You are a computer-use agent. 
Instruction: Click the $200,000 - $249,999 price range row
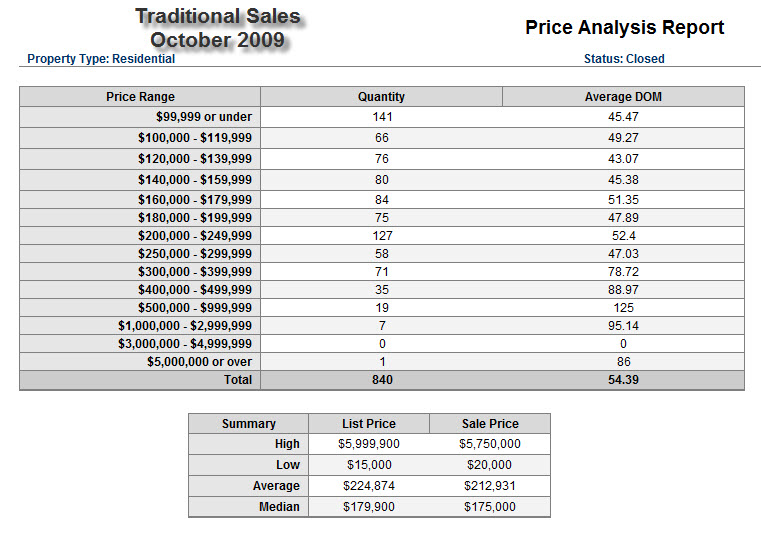point(195,235)
